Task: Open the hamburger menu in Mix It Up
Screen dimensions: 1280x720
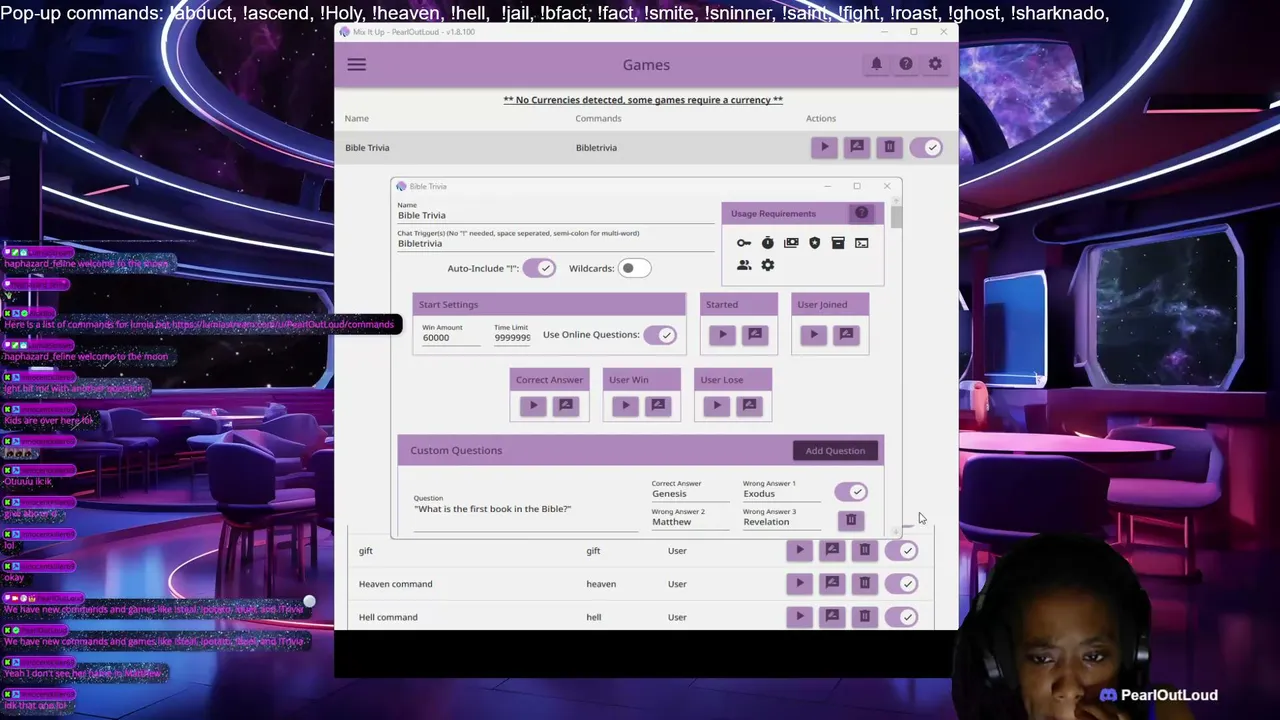Action: (x=357, y=65)
